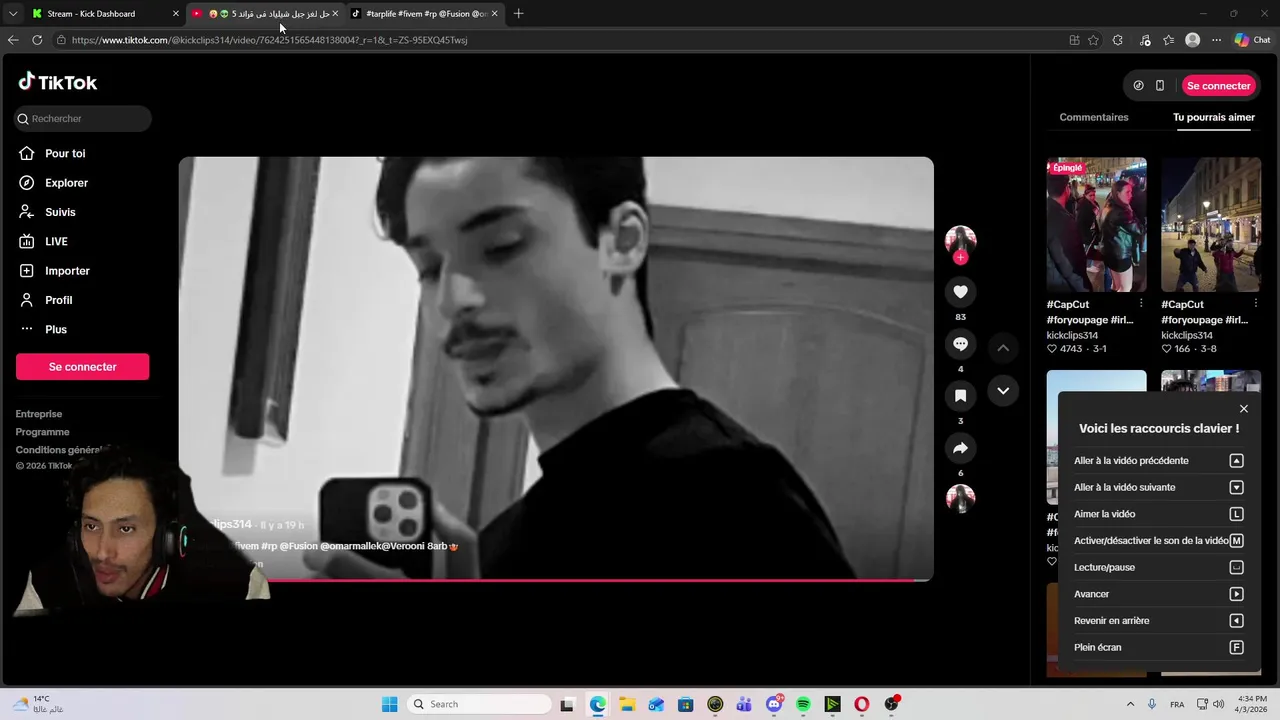Close the keyboard shortcuts popup
Image resolution: width=1280 pixels, height=720 pixels.
(x=1244, y=409)
